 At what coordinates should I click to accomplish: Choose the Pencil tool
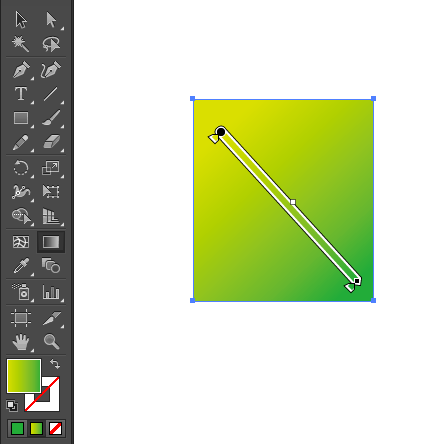tap(21, 143)
